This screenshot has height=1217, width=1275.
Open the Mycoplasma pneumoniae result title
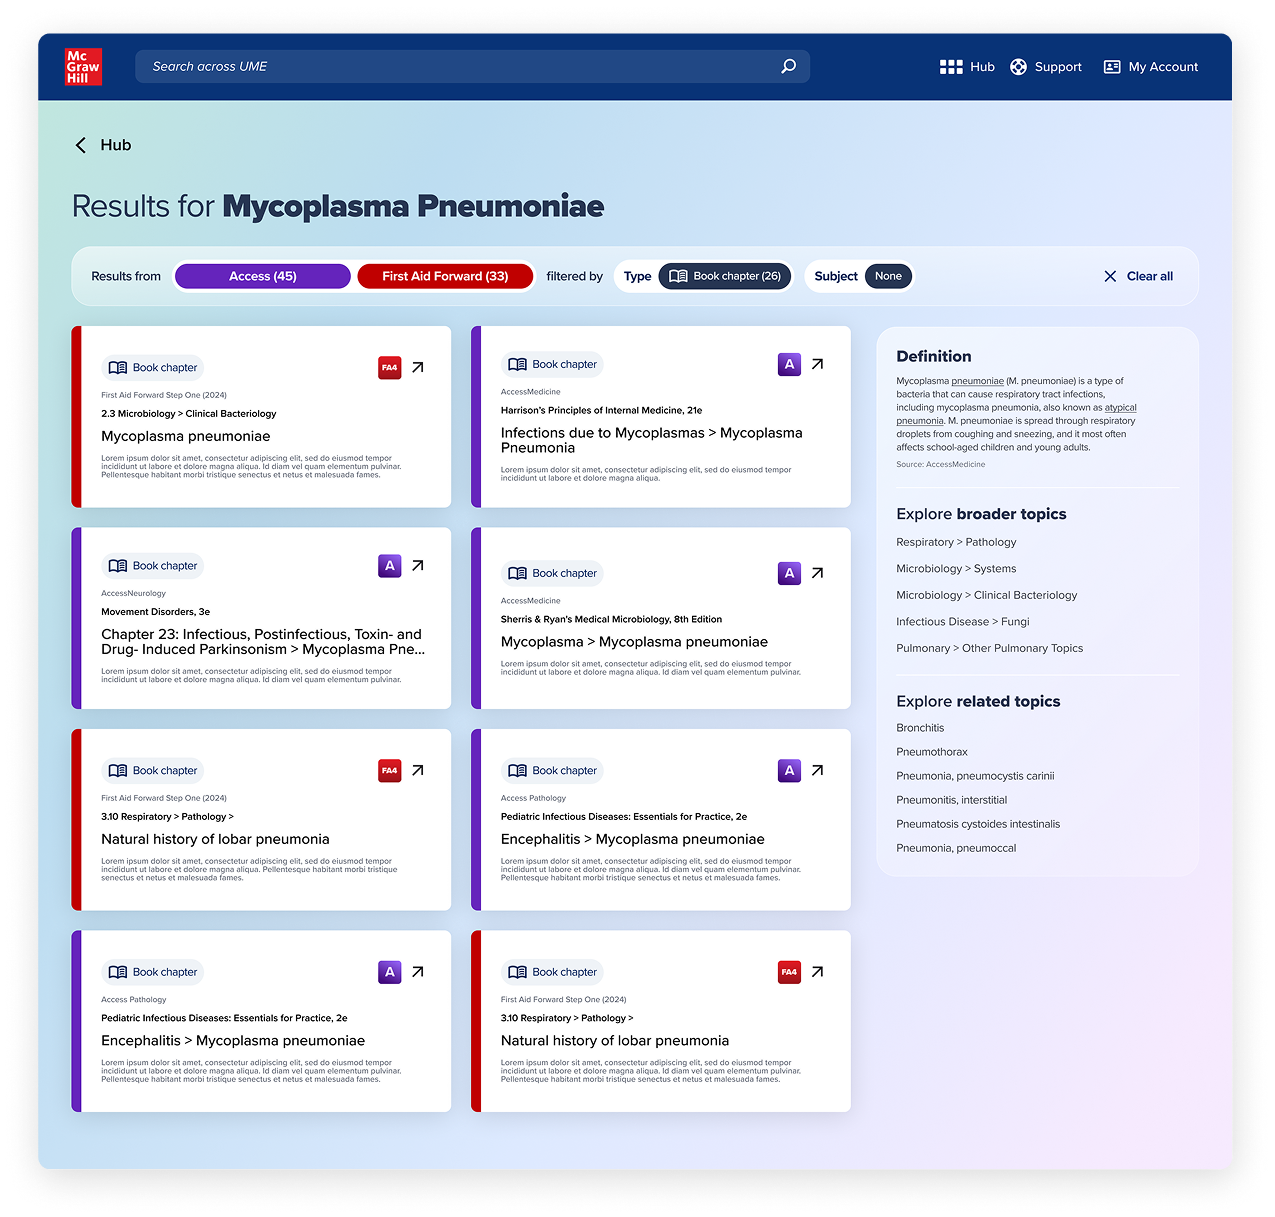[186, 436]
